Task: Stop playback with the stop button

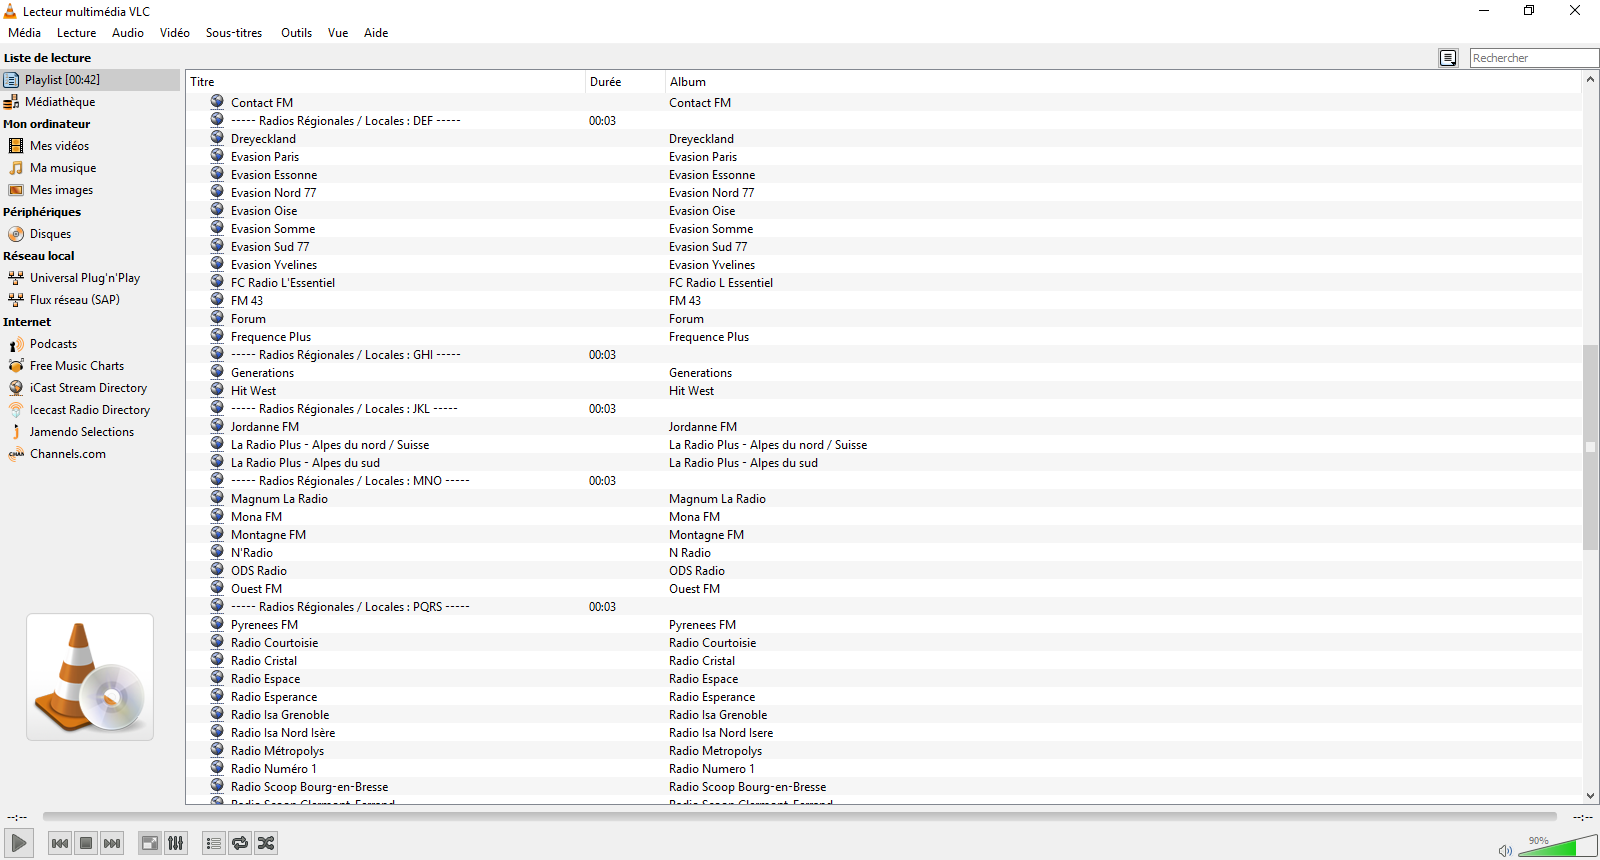Action: pyautogui.click(x=86, y=843)
